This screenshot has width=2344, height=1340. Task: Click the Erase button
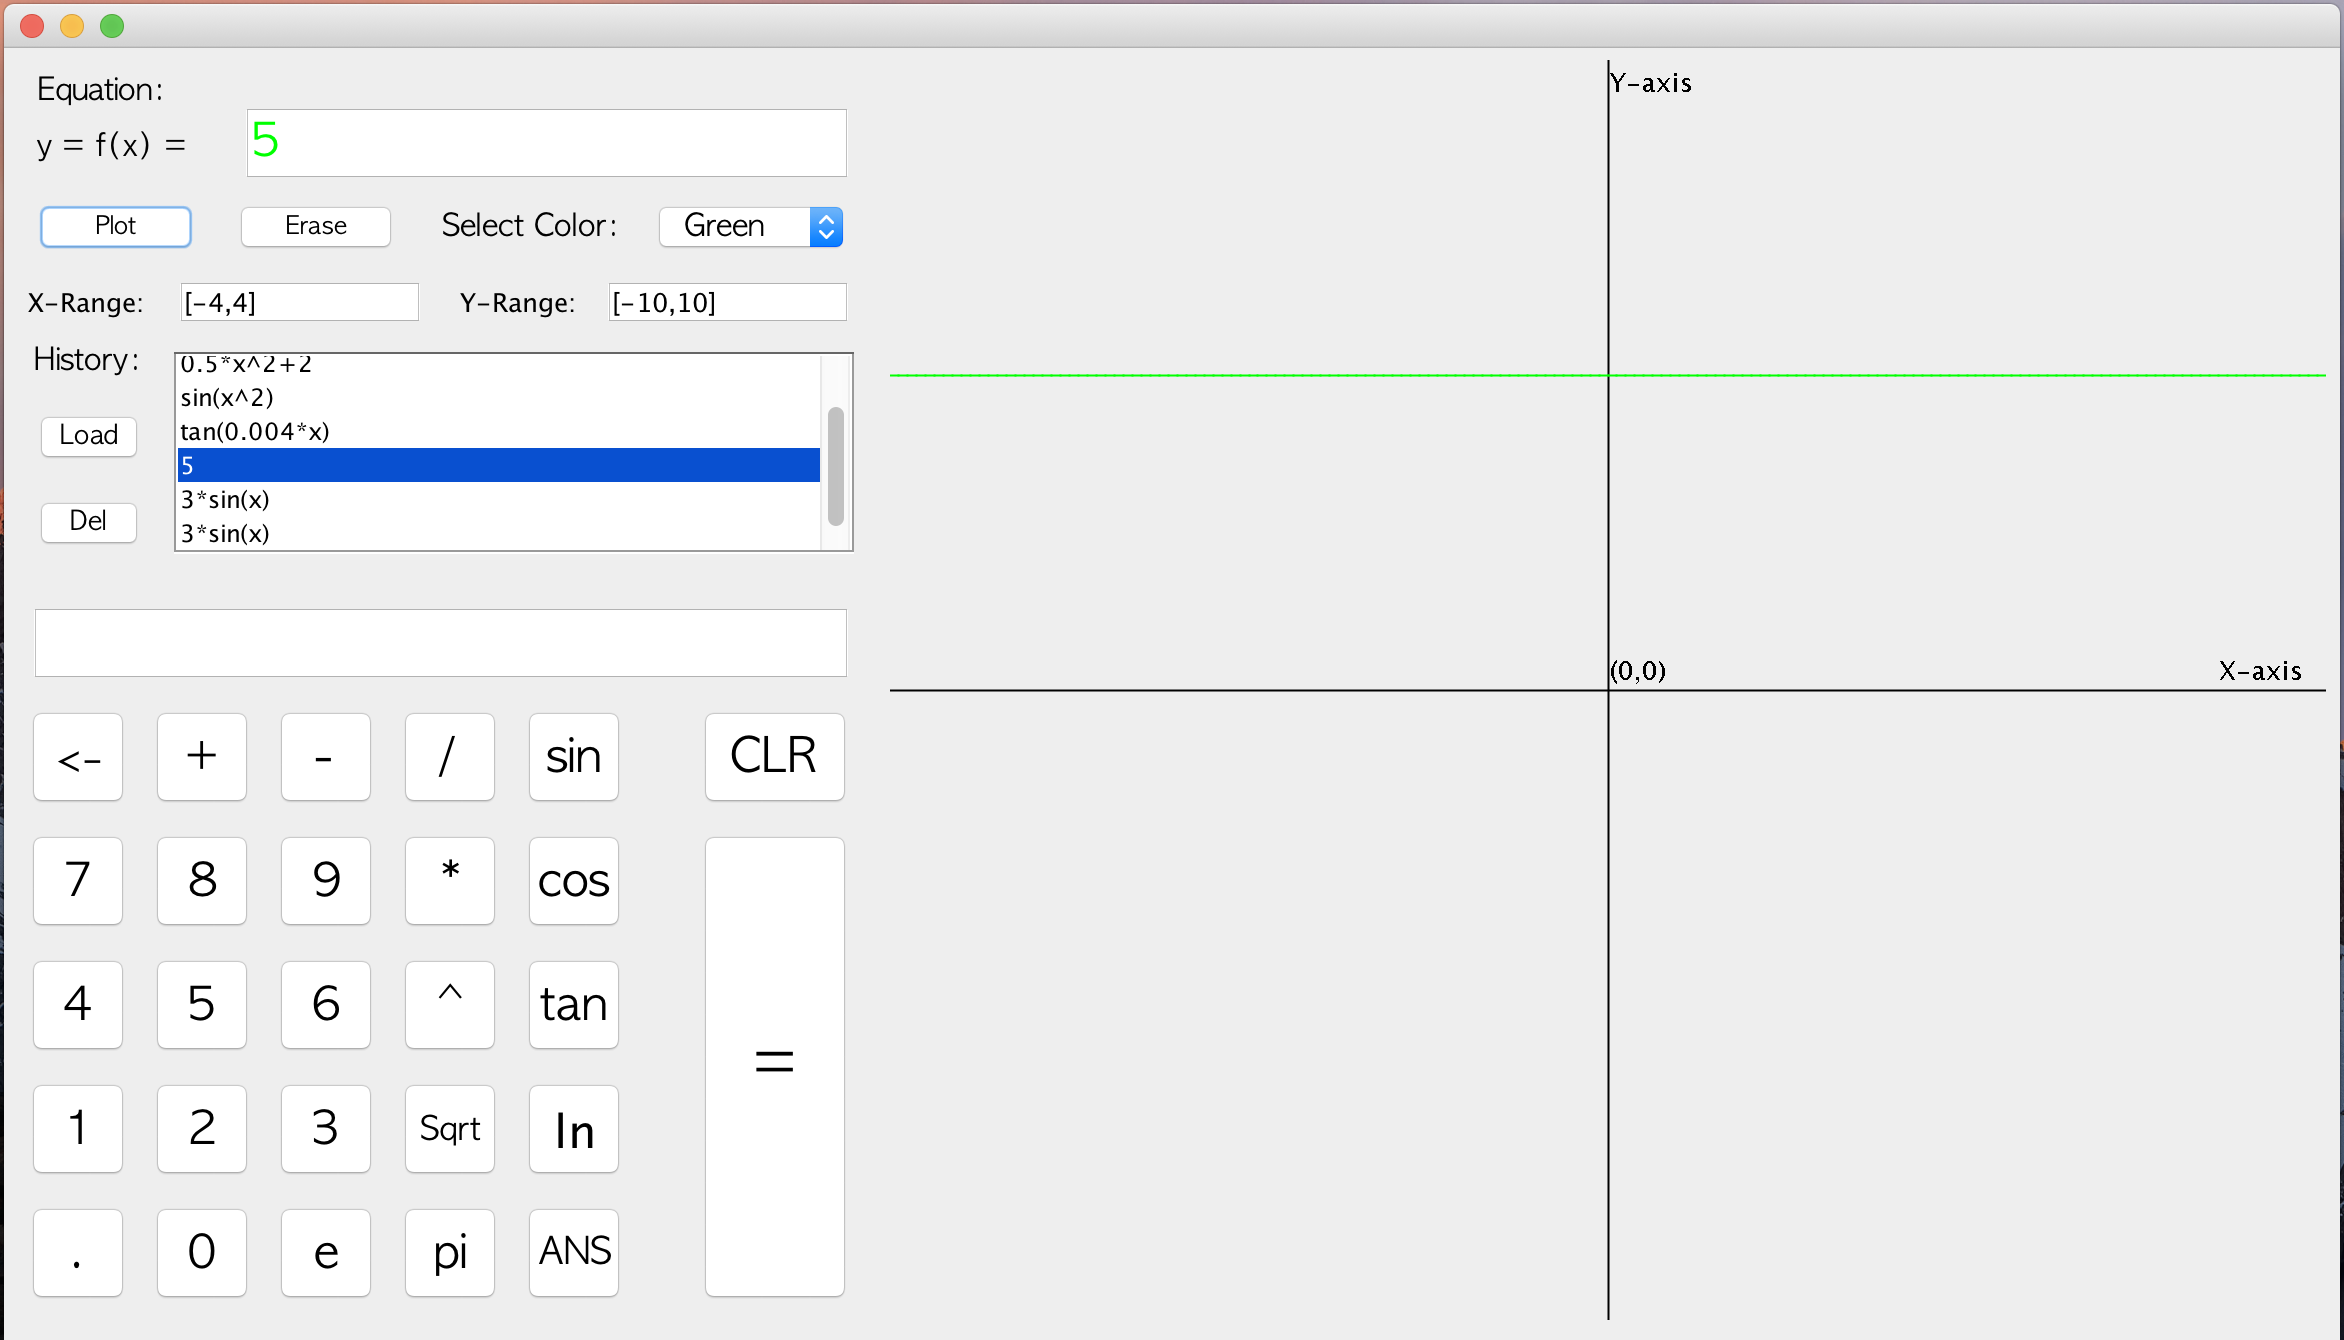click(x=315, y=226)
